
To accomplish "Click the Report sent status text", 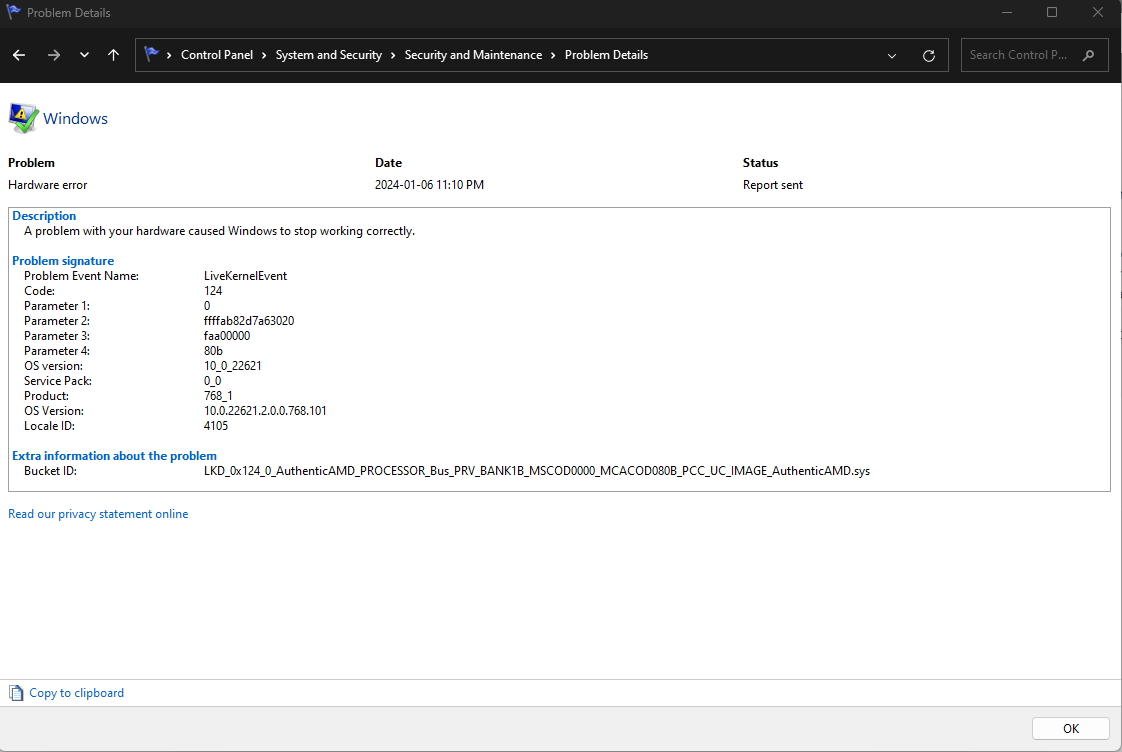I will point(773,185).
